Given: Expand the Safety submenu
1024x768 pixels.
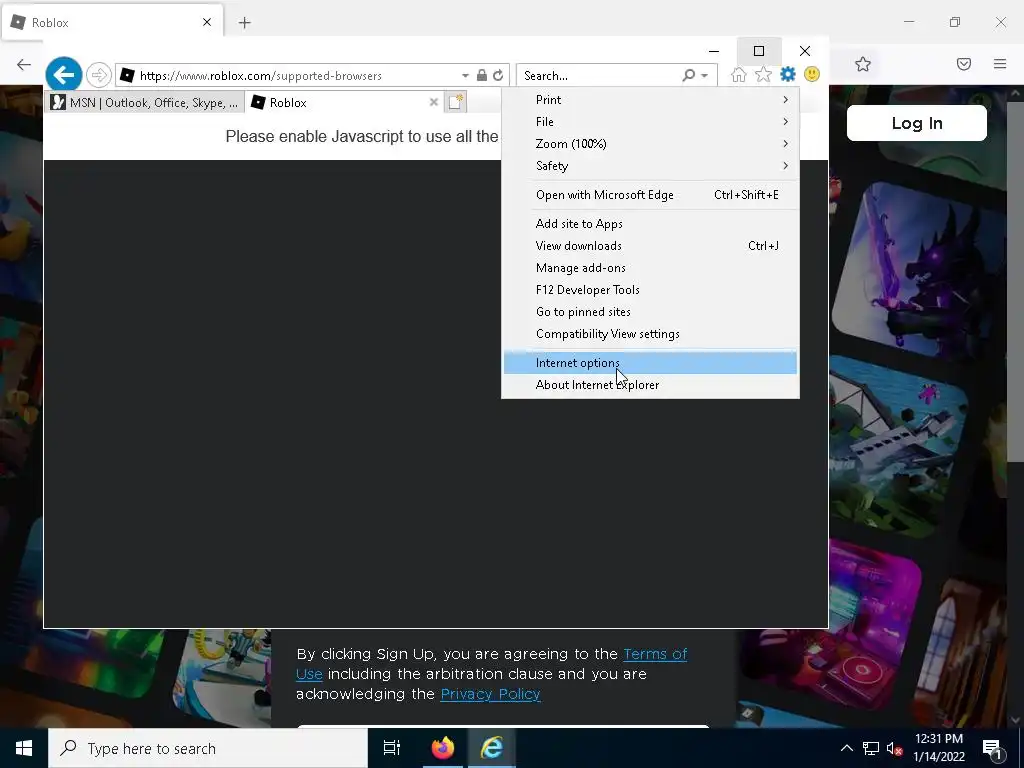Looking at the screenshot, I should click(650, 166).
